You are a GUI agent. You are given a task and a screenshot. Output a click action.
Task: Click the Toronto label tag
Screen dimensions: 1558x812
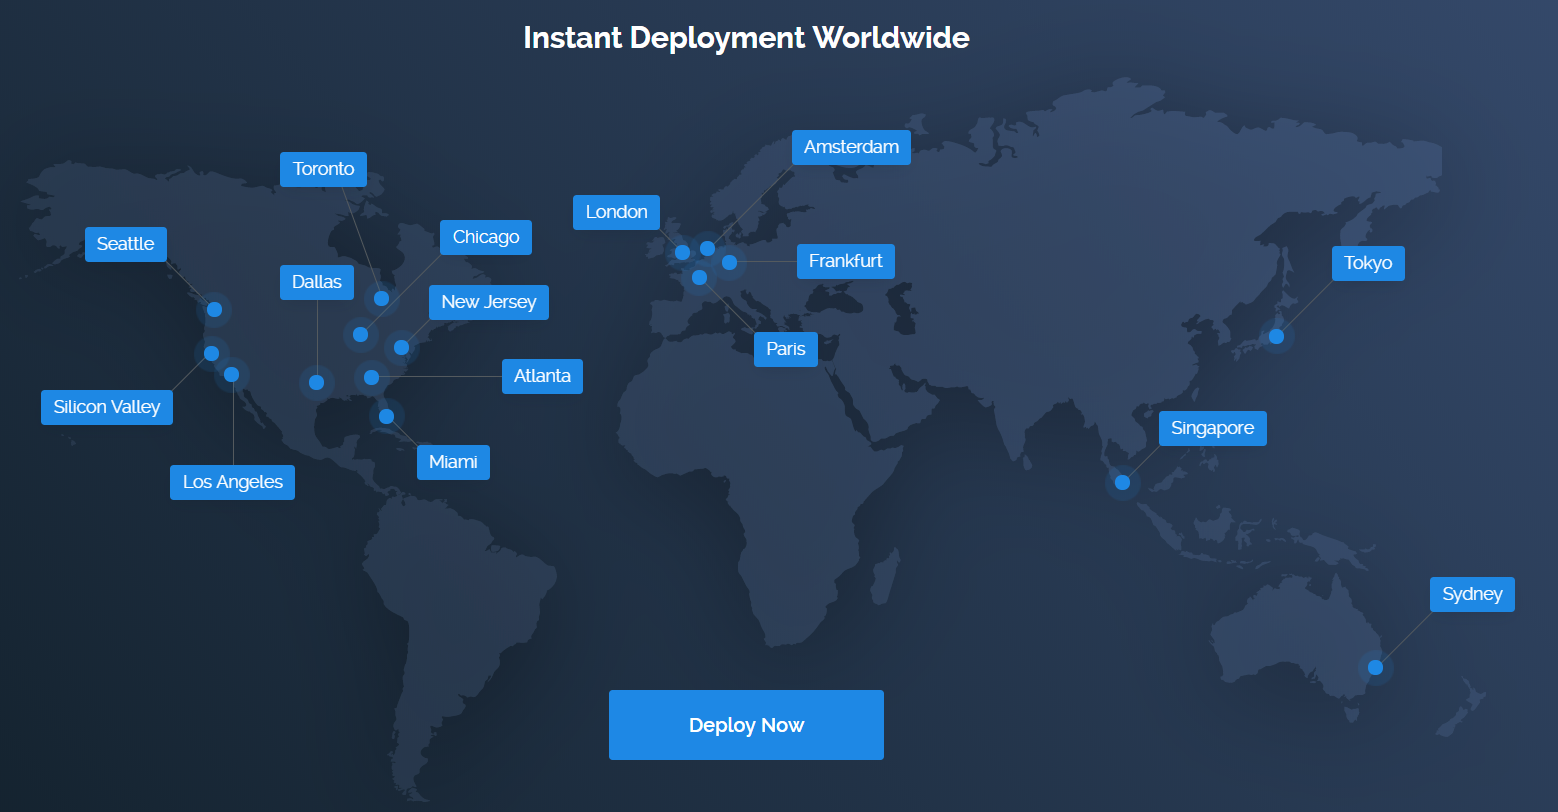pyautogui.click(x=323, y=169)
